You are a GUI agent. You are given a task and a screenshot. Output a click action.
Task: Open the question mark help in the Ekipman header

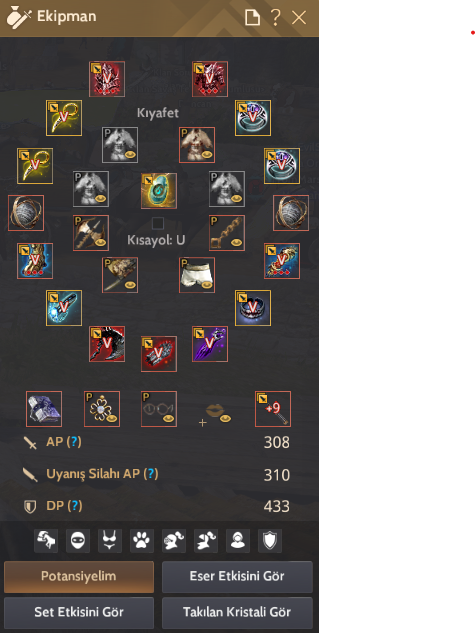[x=276, y=17]
